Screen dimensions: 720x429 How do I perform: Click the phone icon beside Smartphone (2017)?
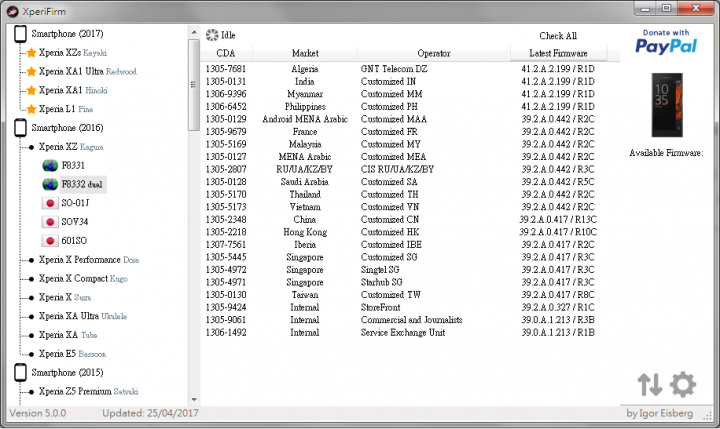click(x=20, y=34)
